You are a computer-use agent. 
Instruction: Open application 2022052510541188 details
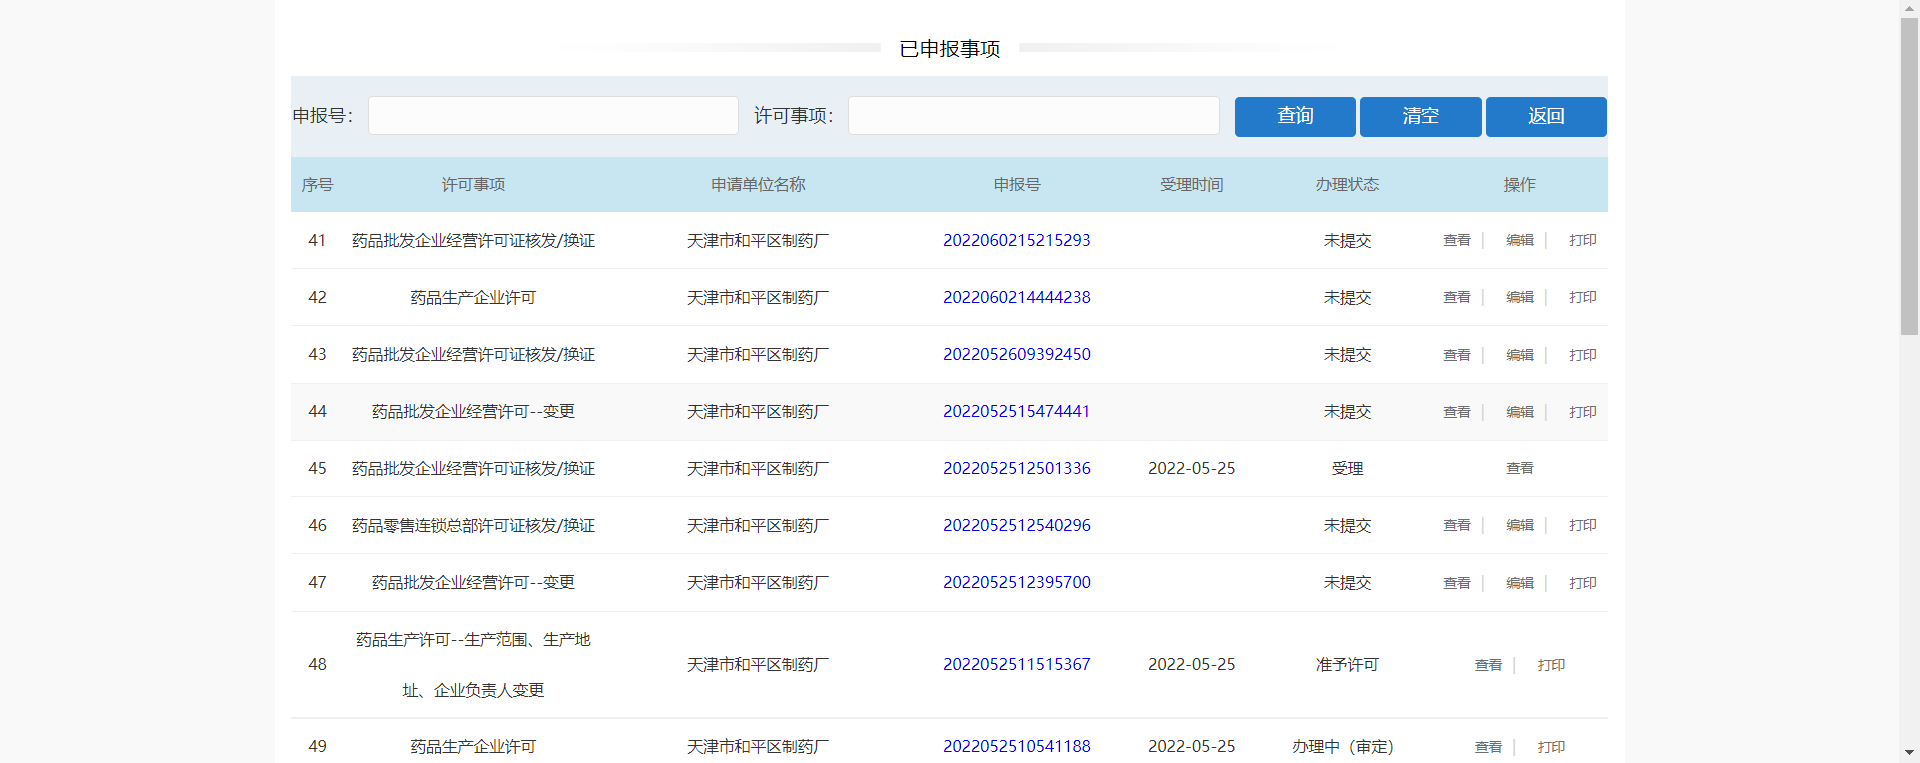[x=1016, y=746]
